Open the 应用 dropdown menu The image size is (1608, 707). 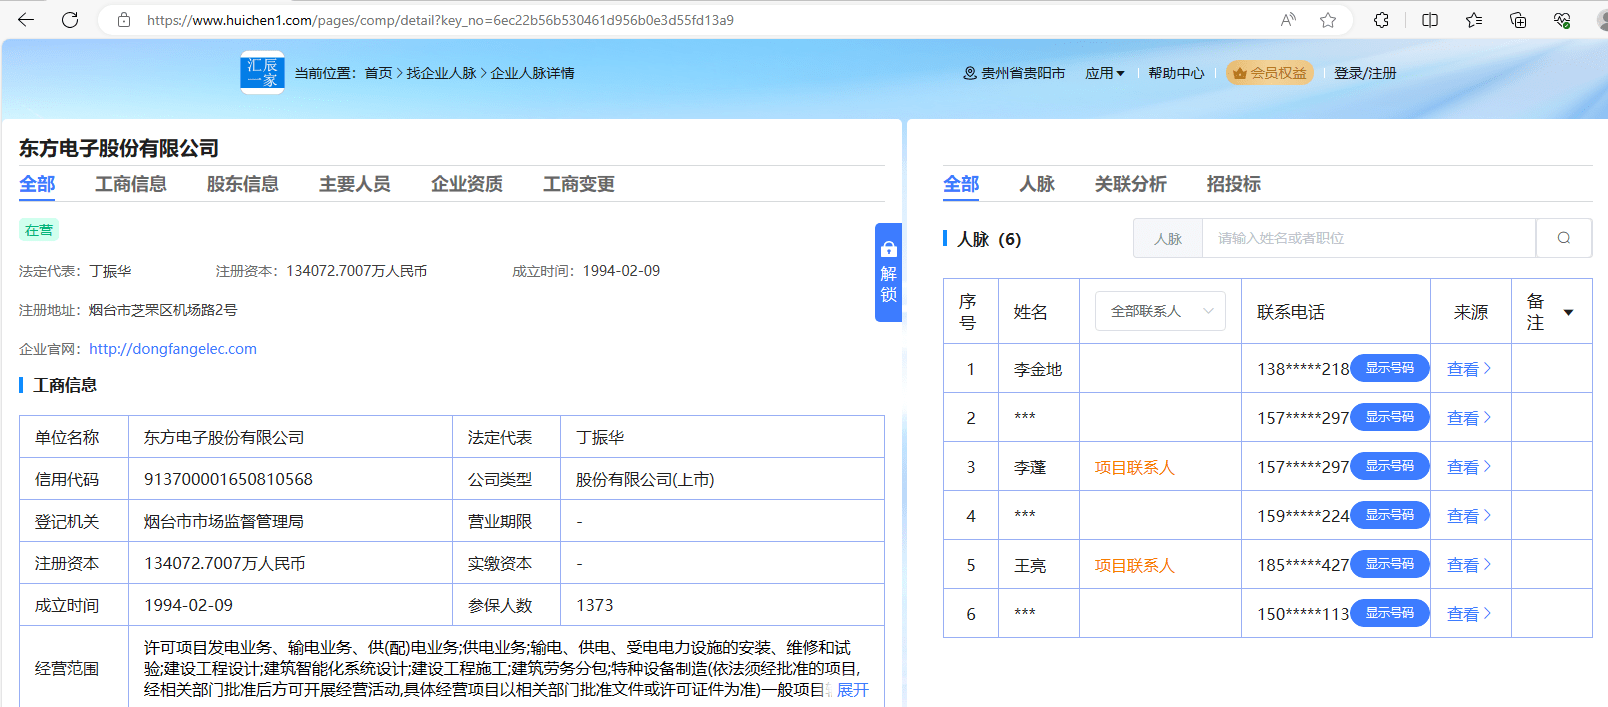tap(1105, 73)
